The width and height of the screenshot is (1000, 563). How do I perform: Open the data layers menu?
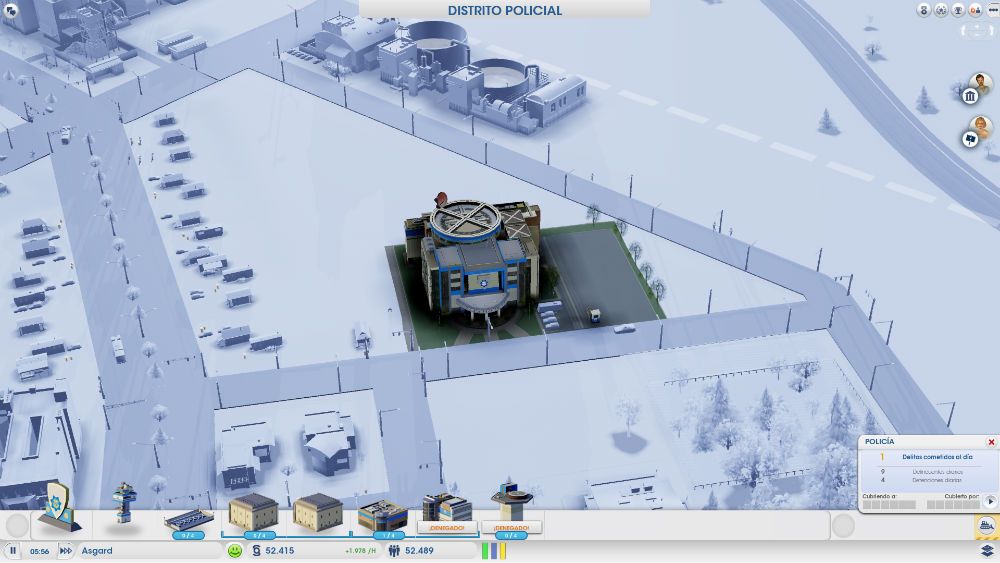pos(986,550)
